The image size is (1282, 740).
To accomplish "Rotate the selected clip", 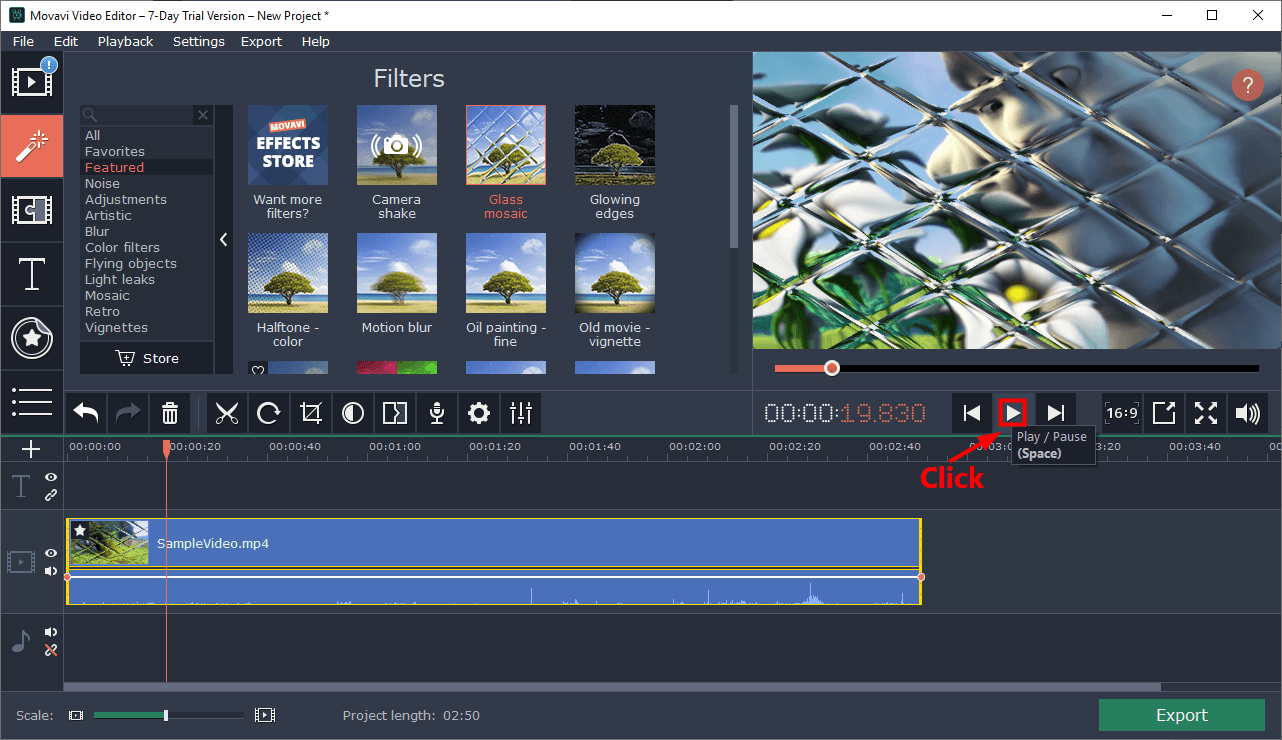I will [268, 413].
